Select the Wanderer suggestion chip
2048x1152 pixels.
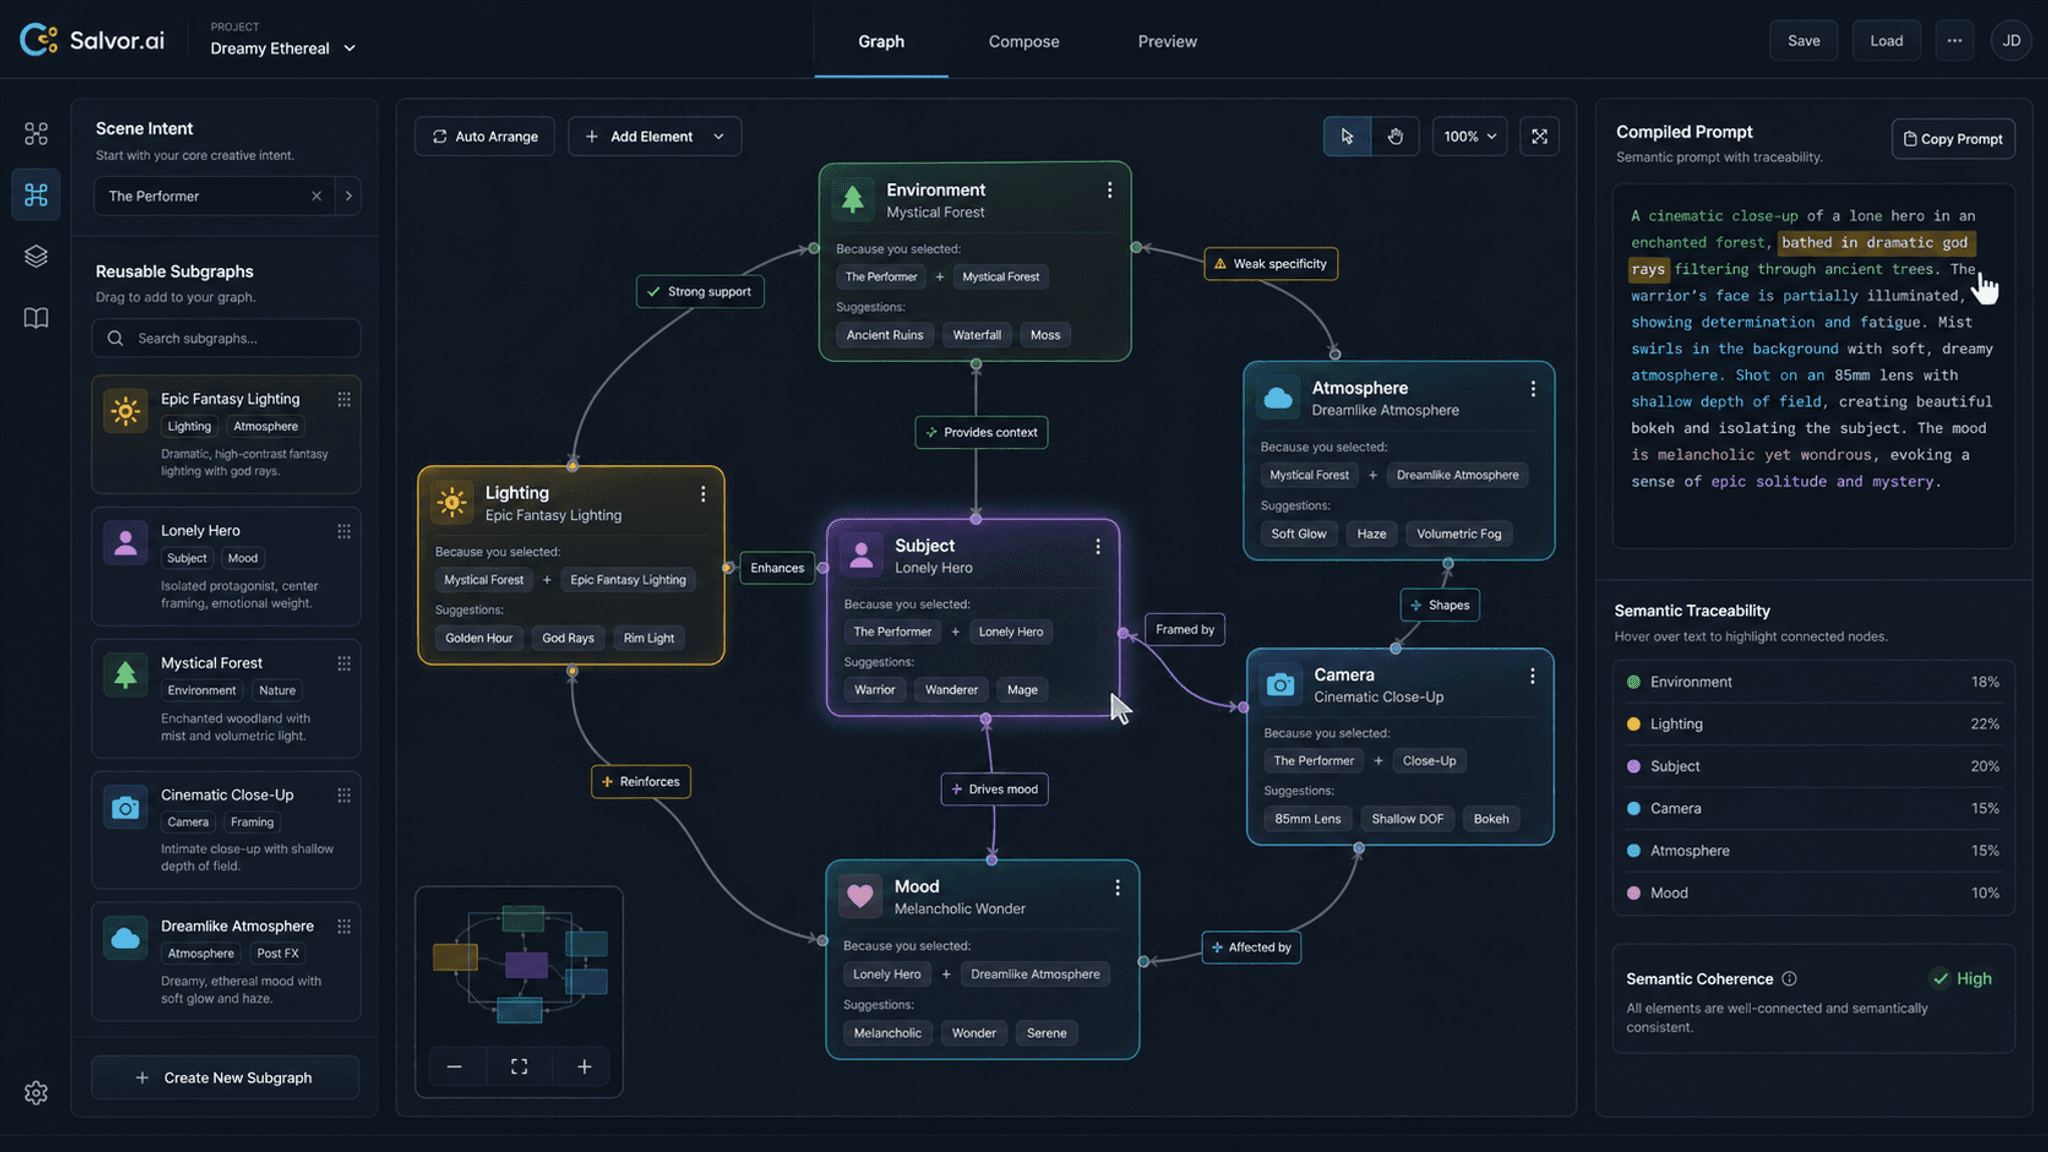[x=951, y=690]
